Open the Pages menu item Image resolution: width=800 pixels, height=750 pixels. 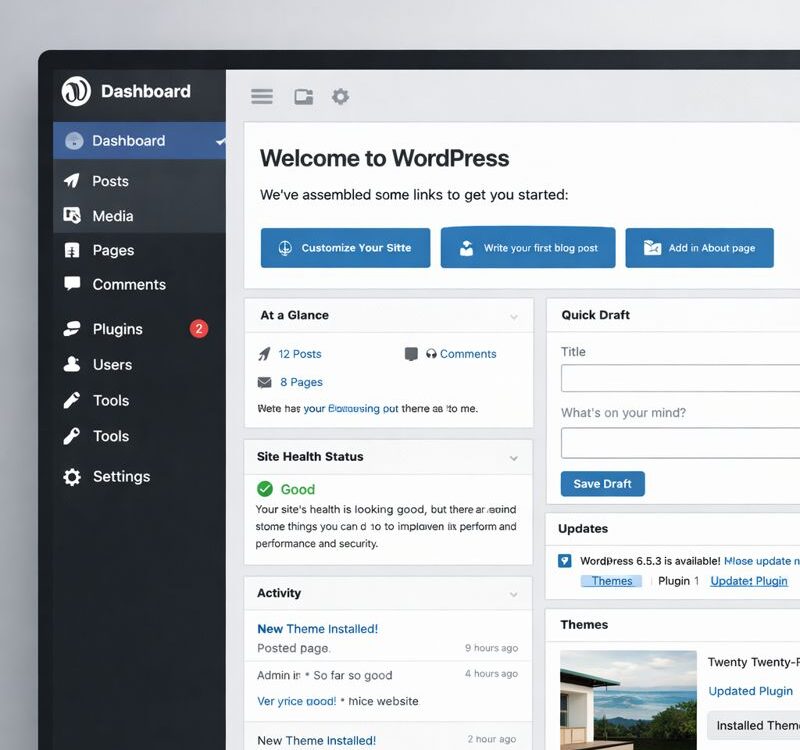tap(113, 250)
